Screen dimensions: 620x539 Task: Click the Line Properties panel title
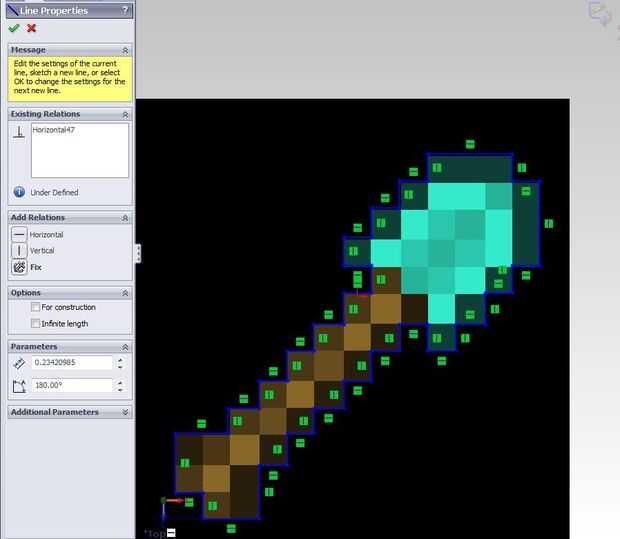54,11
